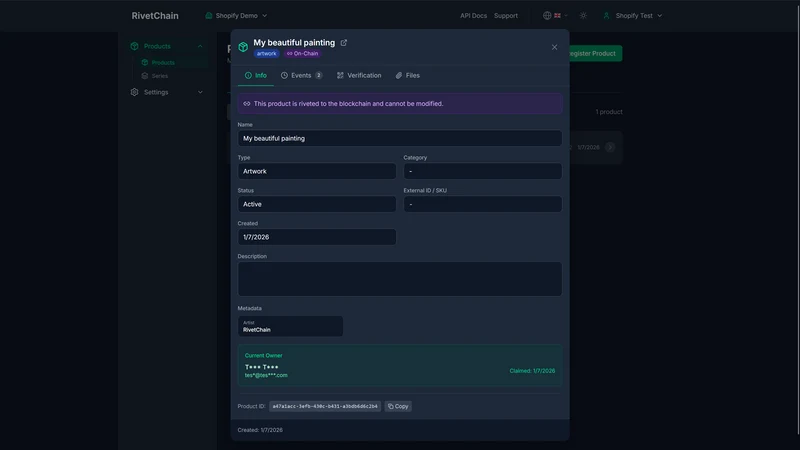Open the Support link

506,16
